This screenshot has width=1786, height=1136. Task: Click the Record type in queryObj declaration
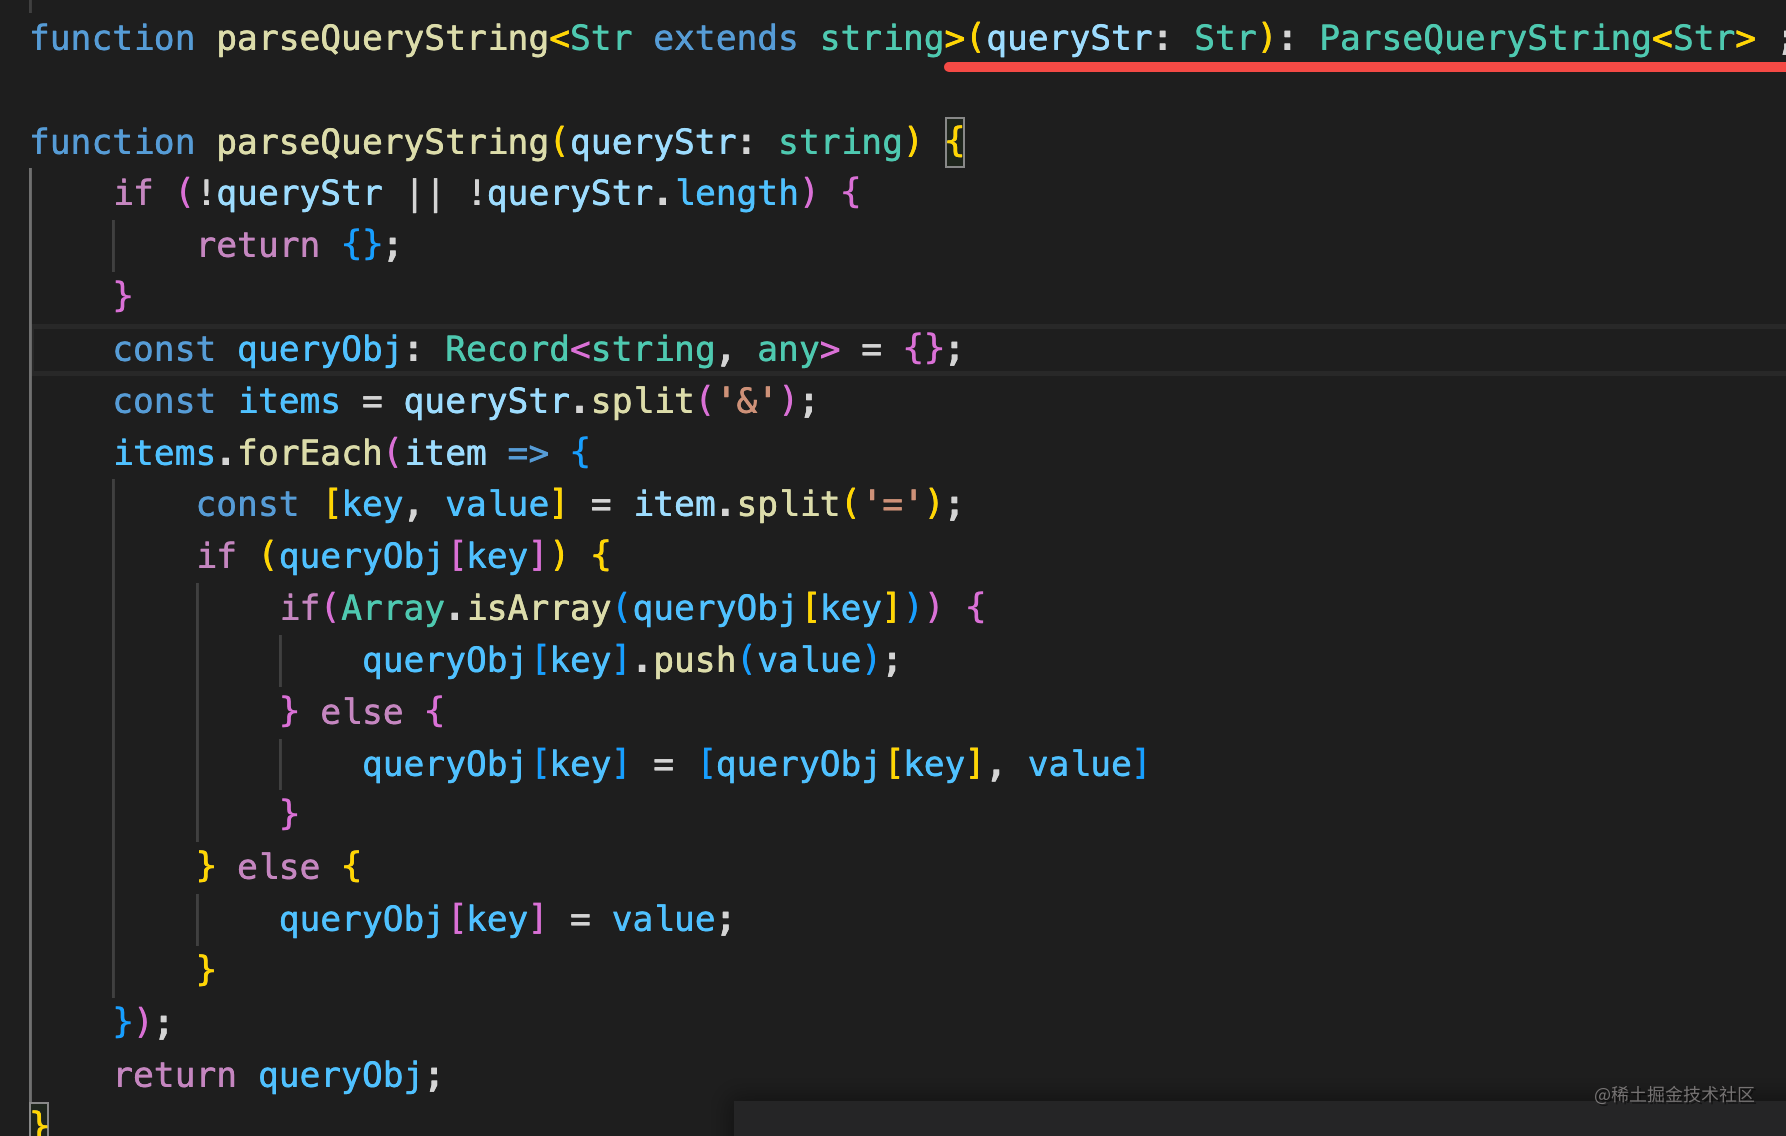[x=506, y=349]
